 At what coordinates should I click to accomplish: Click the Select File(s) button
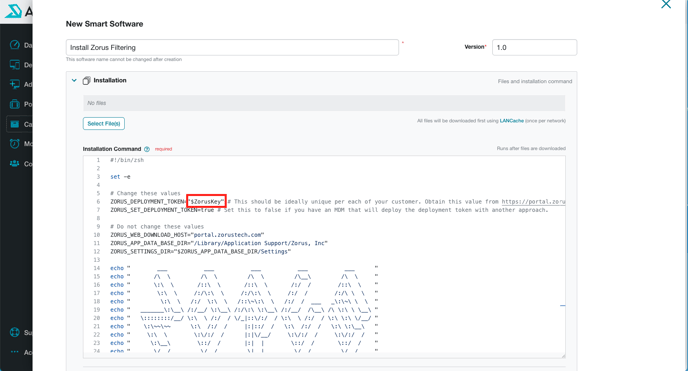pyautogui.click(x=104, y=124)
